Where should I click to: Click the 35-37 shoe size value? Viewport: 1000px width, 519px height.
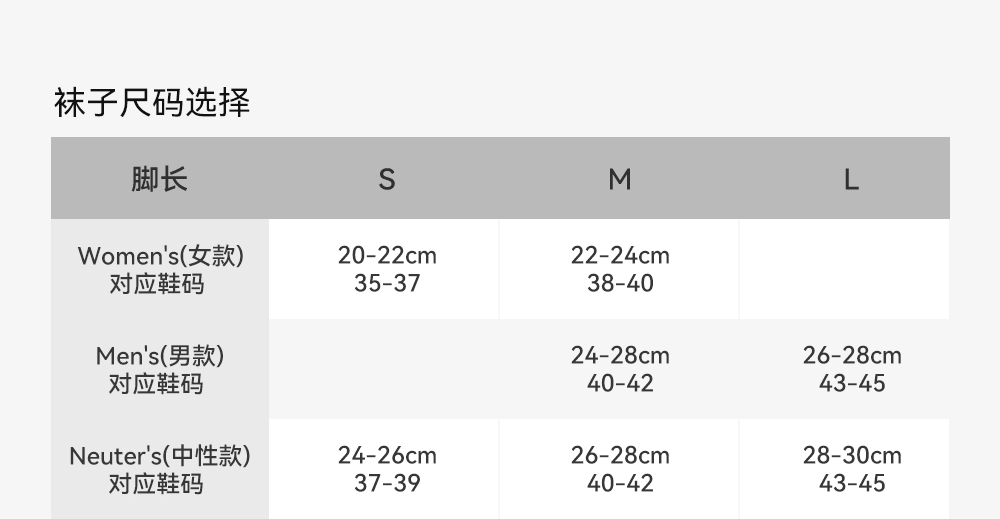tap(387, 284)
